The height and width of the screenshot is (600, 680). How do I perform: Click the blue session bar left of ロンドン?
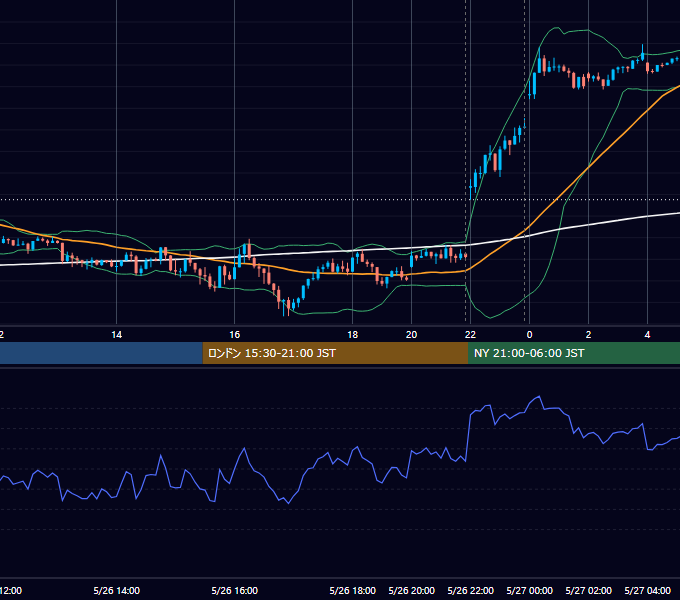101,353
